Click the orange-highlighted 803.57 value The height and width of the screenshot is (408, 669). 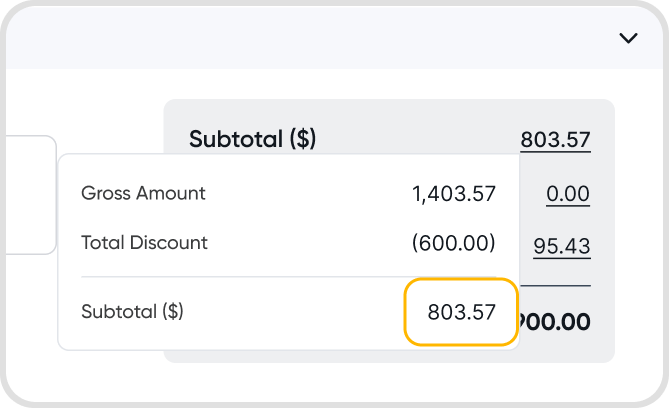[461, 312]
